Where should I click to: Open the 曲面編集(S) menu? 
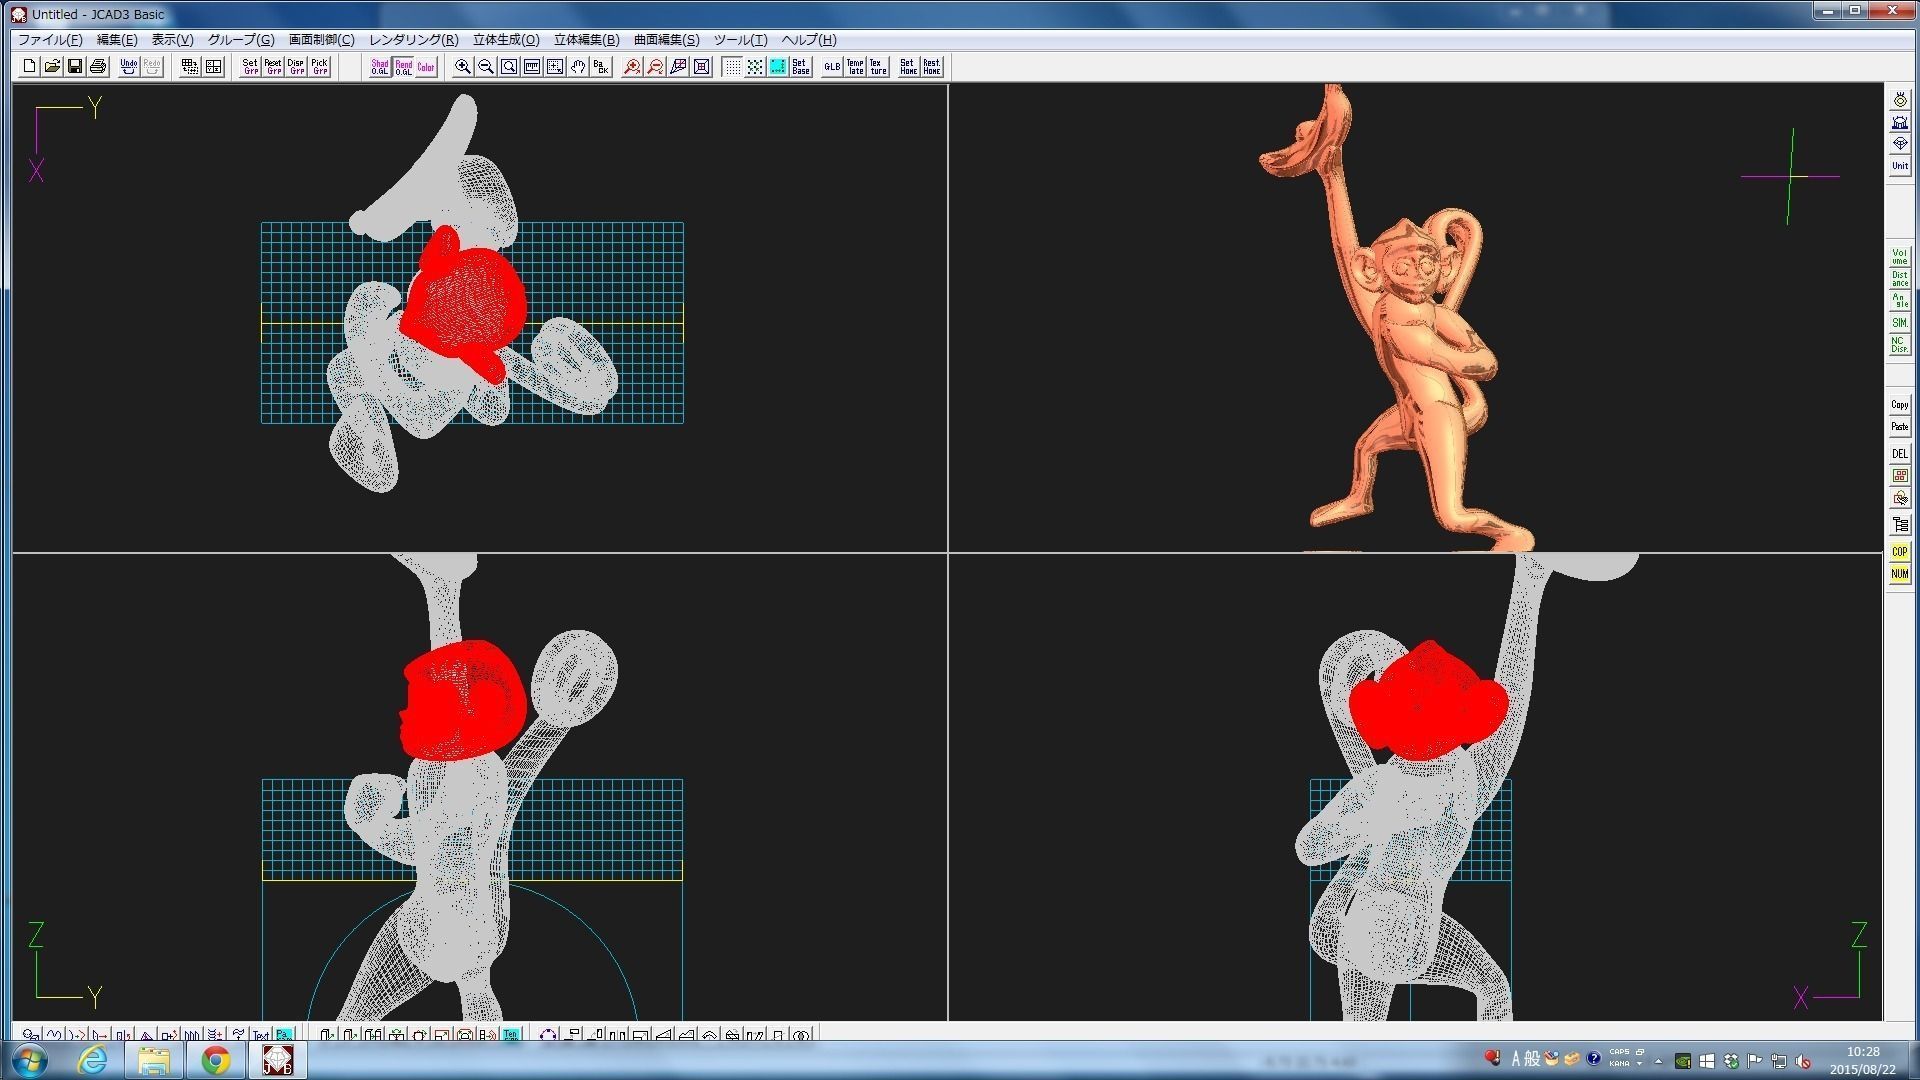(x=666, y=40)
